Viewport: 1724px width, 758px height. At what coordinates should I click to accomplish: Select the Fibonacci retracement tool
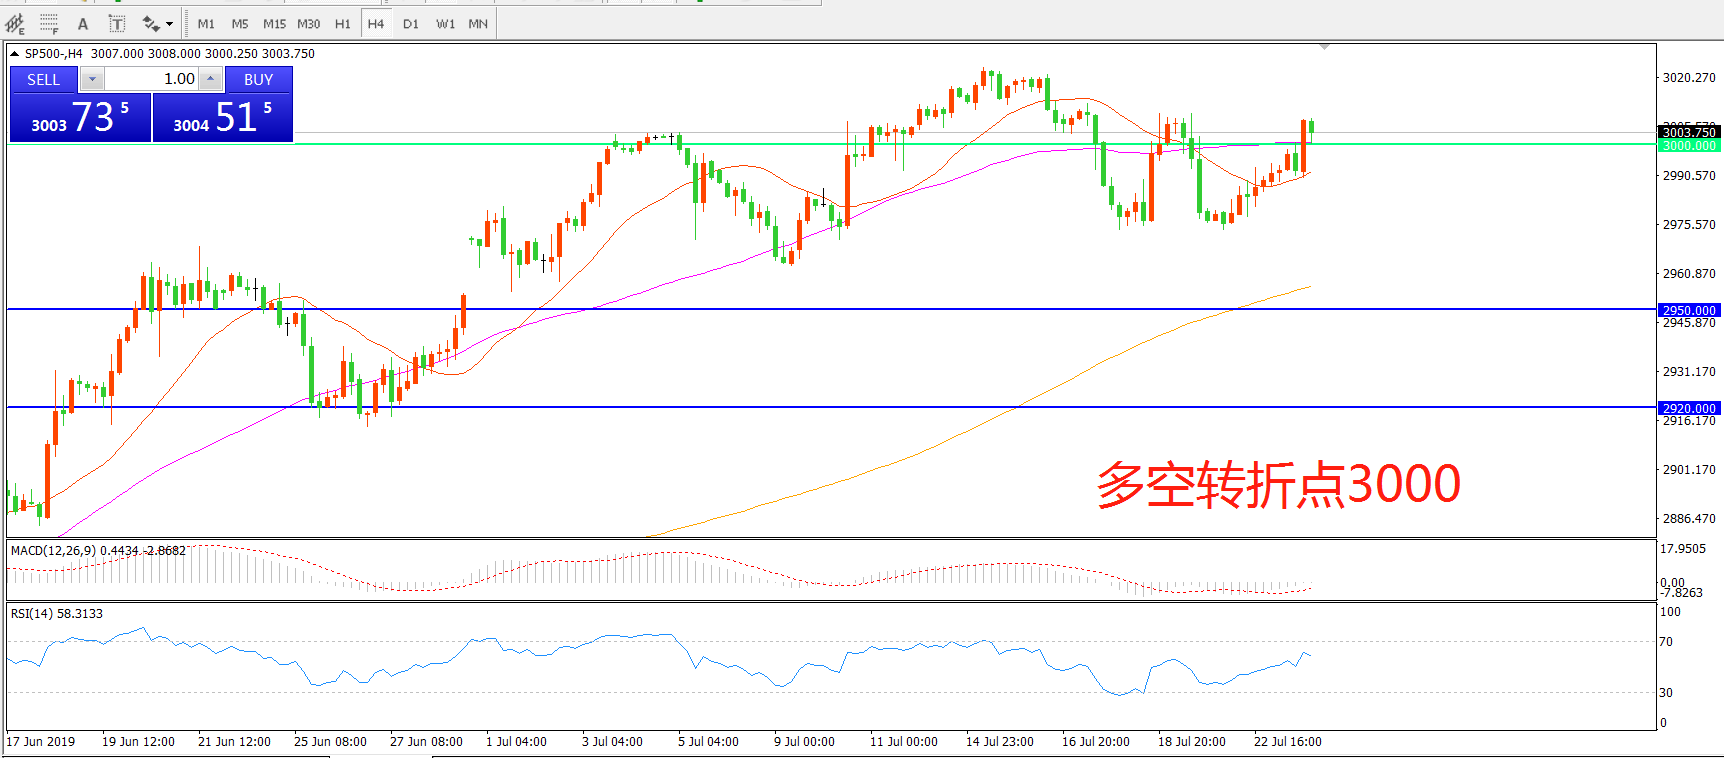[49, 23]
